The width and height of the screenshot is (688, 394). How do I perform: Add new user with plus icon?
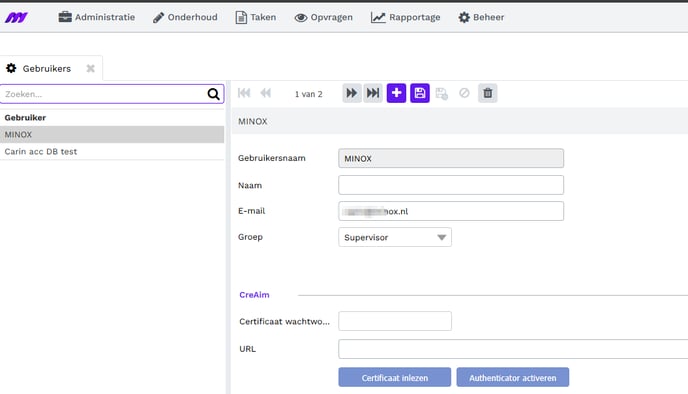pos(396,93)
